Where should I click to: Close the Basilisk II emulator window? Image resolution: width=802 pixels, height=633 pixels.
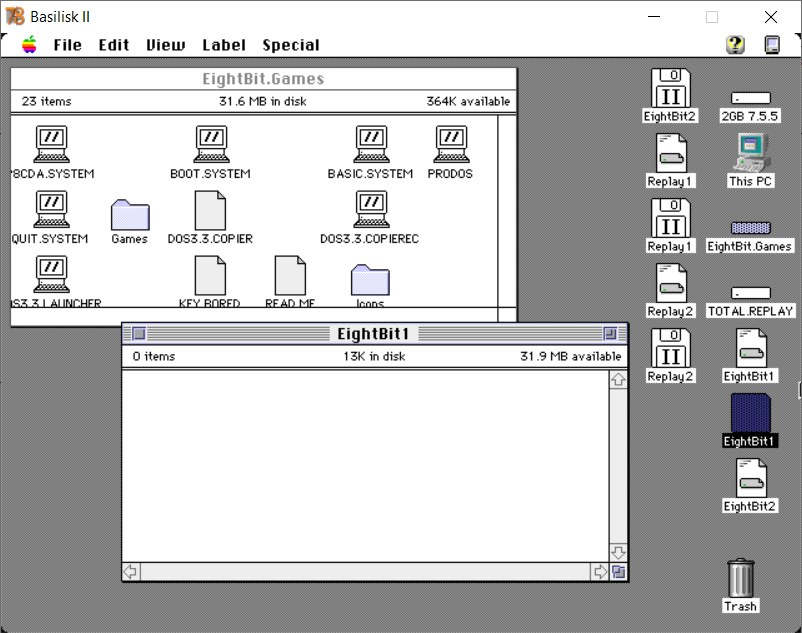[770, 17]
